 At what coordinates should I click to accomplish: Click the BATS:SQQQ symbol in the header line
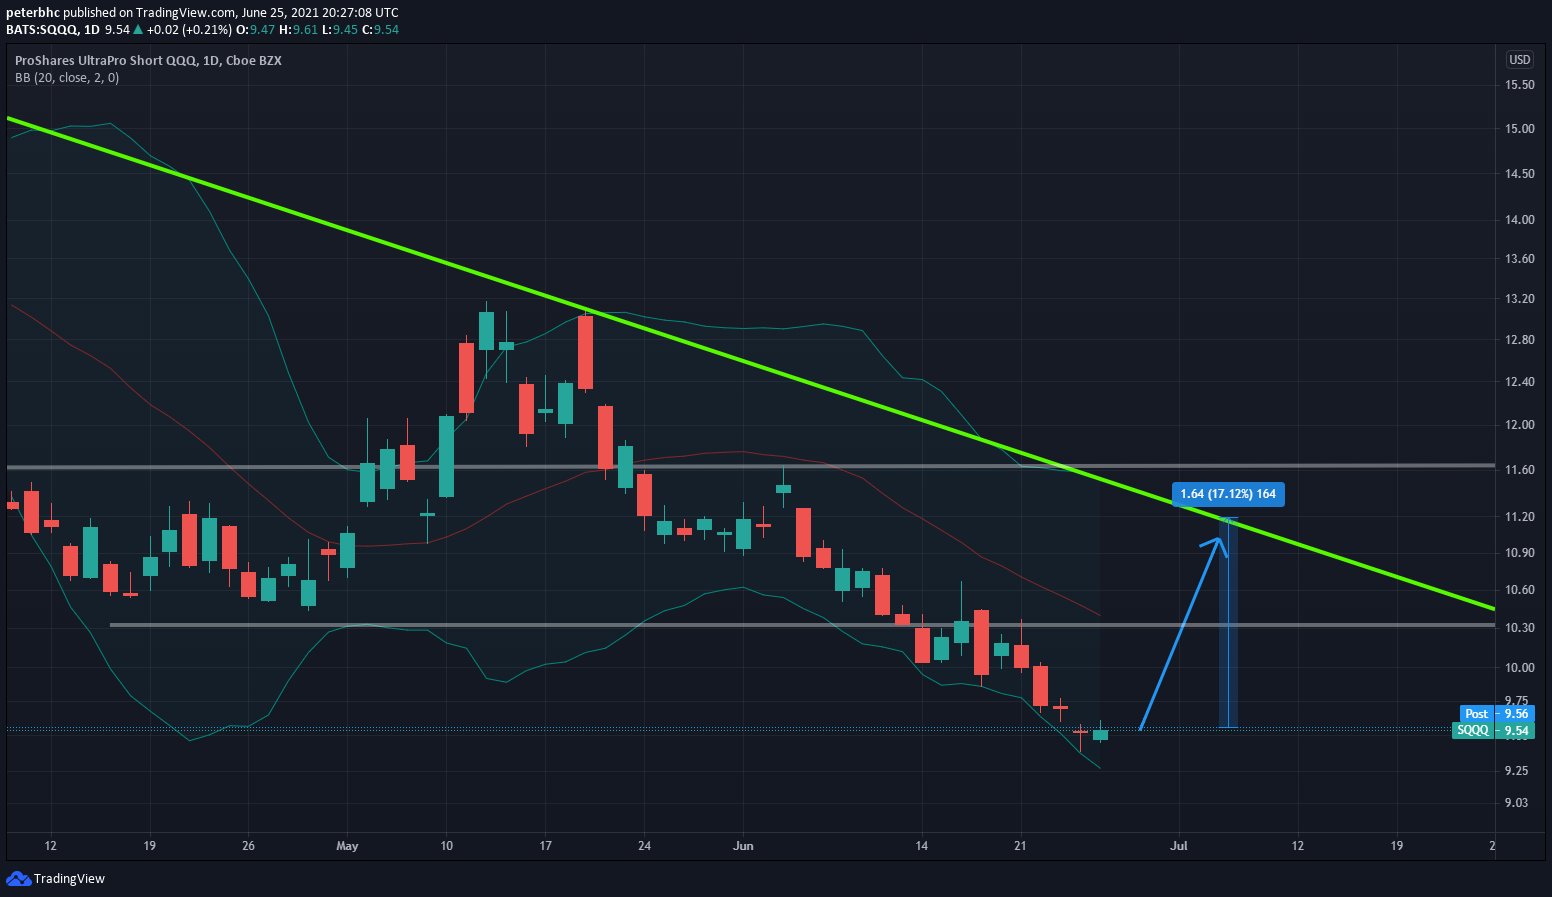click(42, 30)
